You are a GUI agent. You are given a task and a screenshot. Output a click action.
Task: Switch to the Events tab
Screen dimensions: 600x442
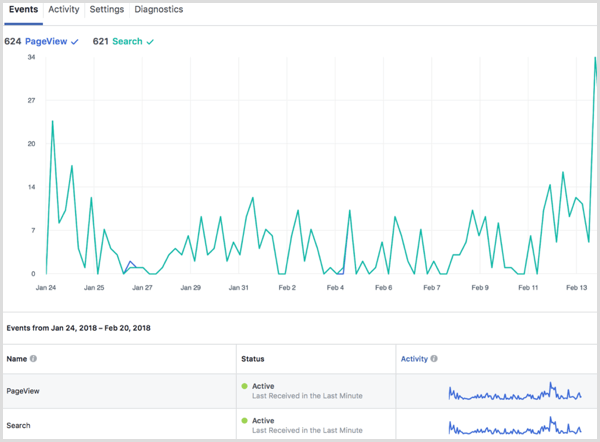tap(23, 10)
